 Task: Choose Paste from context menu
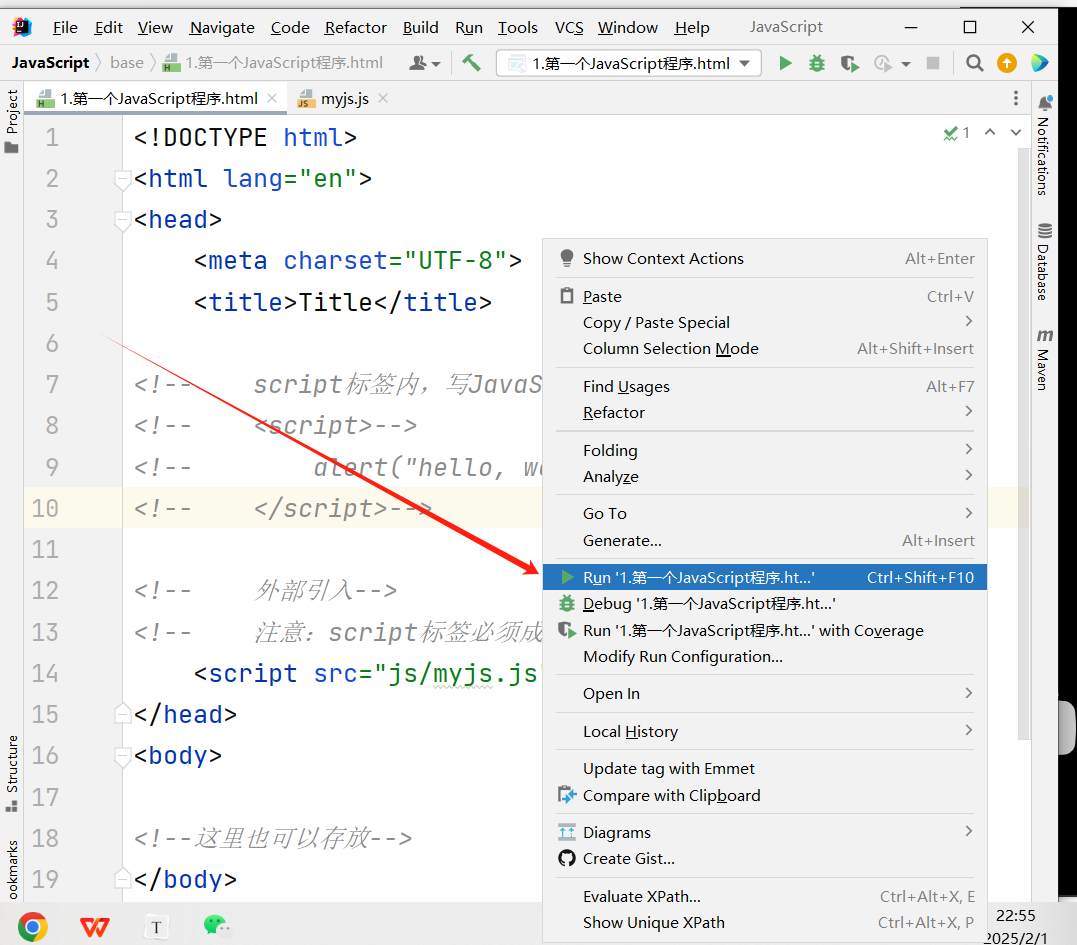point(764,297)
